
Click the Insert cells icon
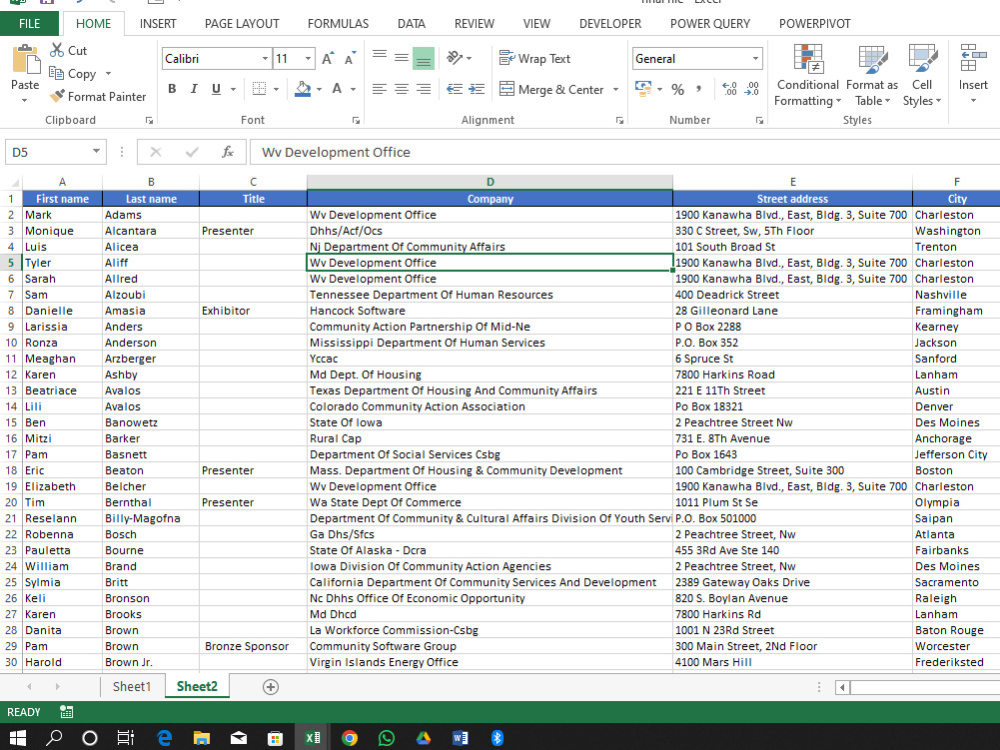tap(973, 59)
